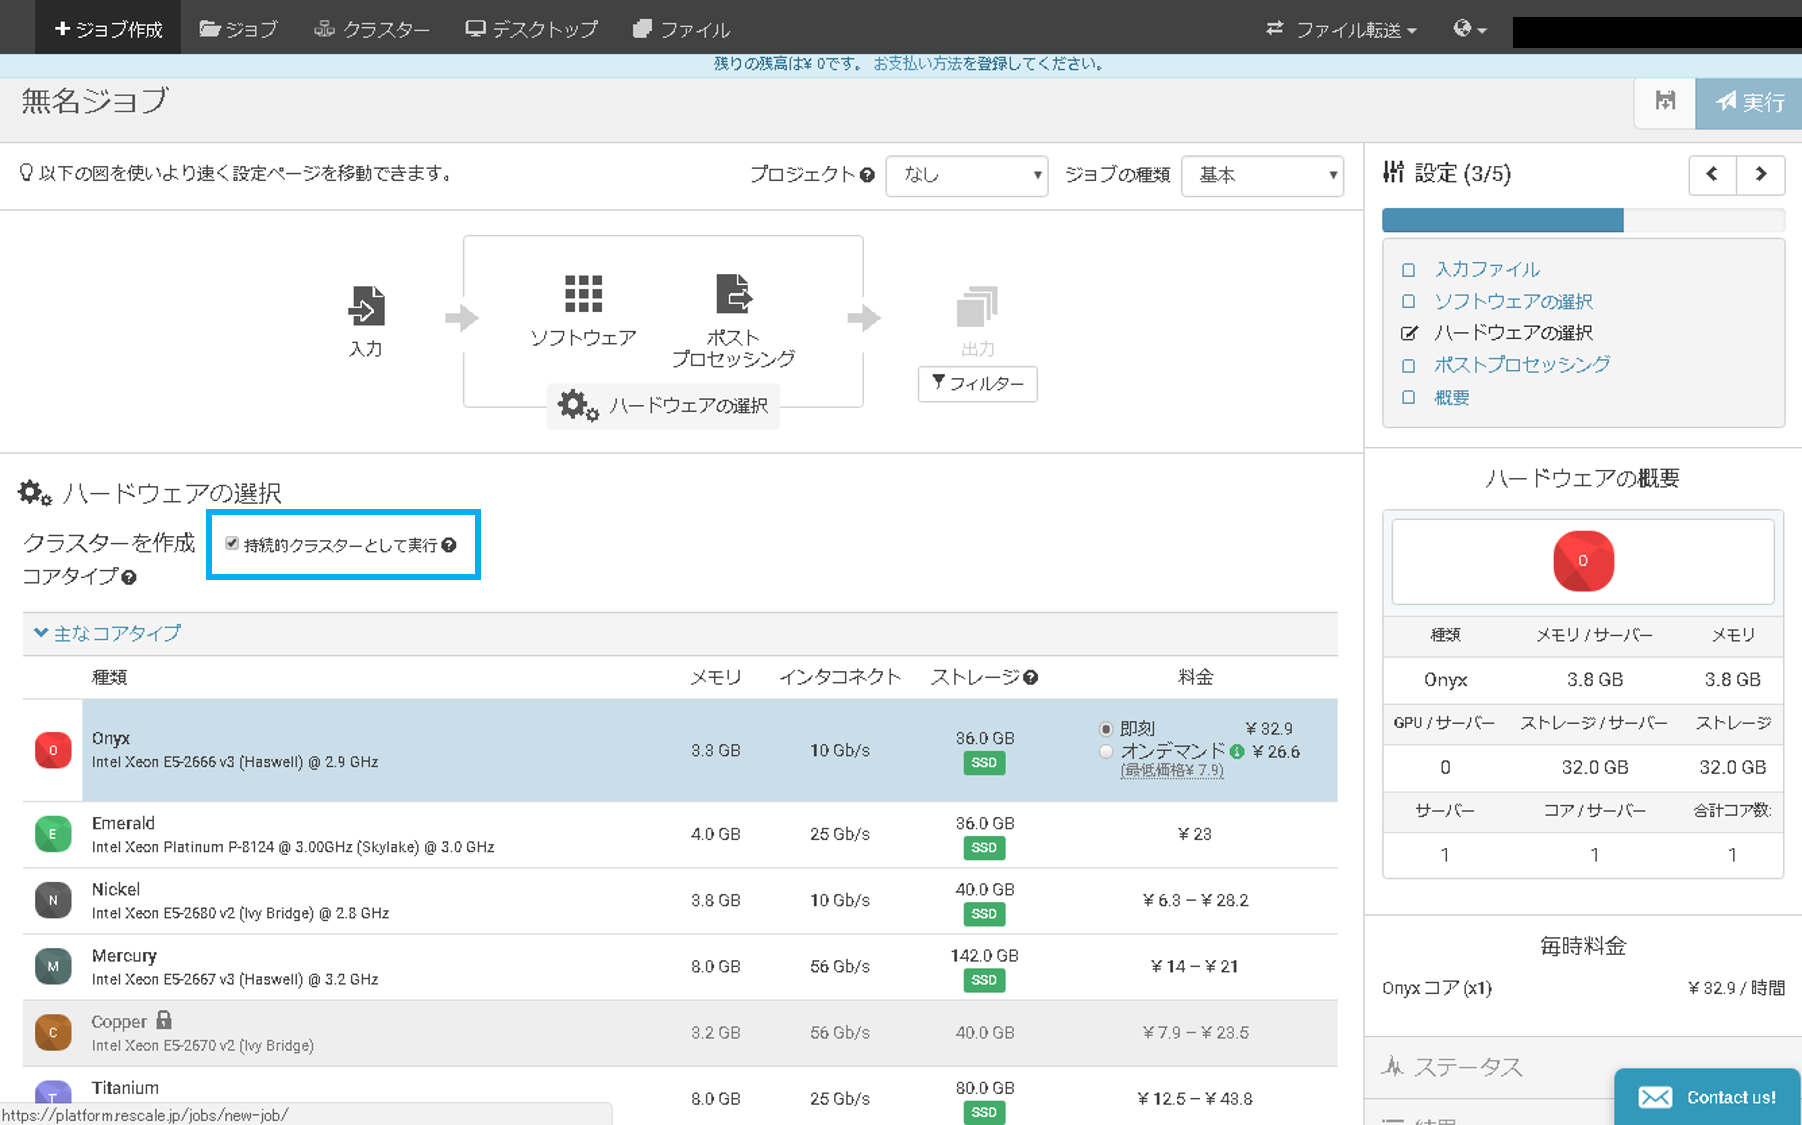Image resolution: width=1802 pixels, height=1125 pixels.
Task: Click the ¥ 32.9 / 時間 hourly cost text
Action: [1736, 988]
